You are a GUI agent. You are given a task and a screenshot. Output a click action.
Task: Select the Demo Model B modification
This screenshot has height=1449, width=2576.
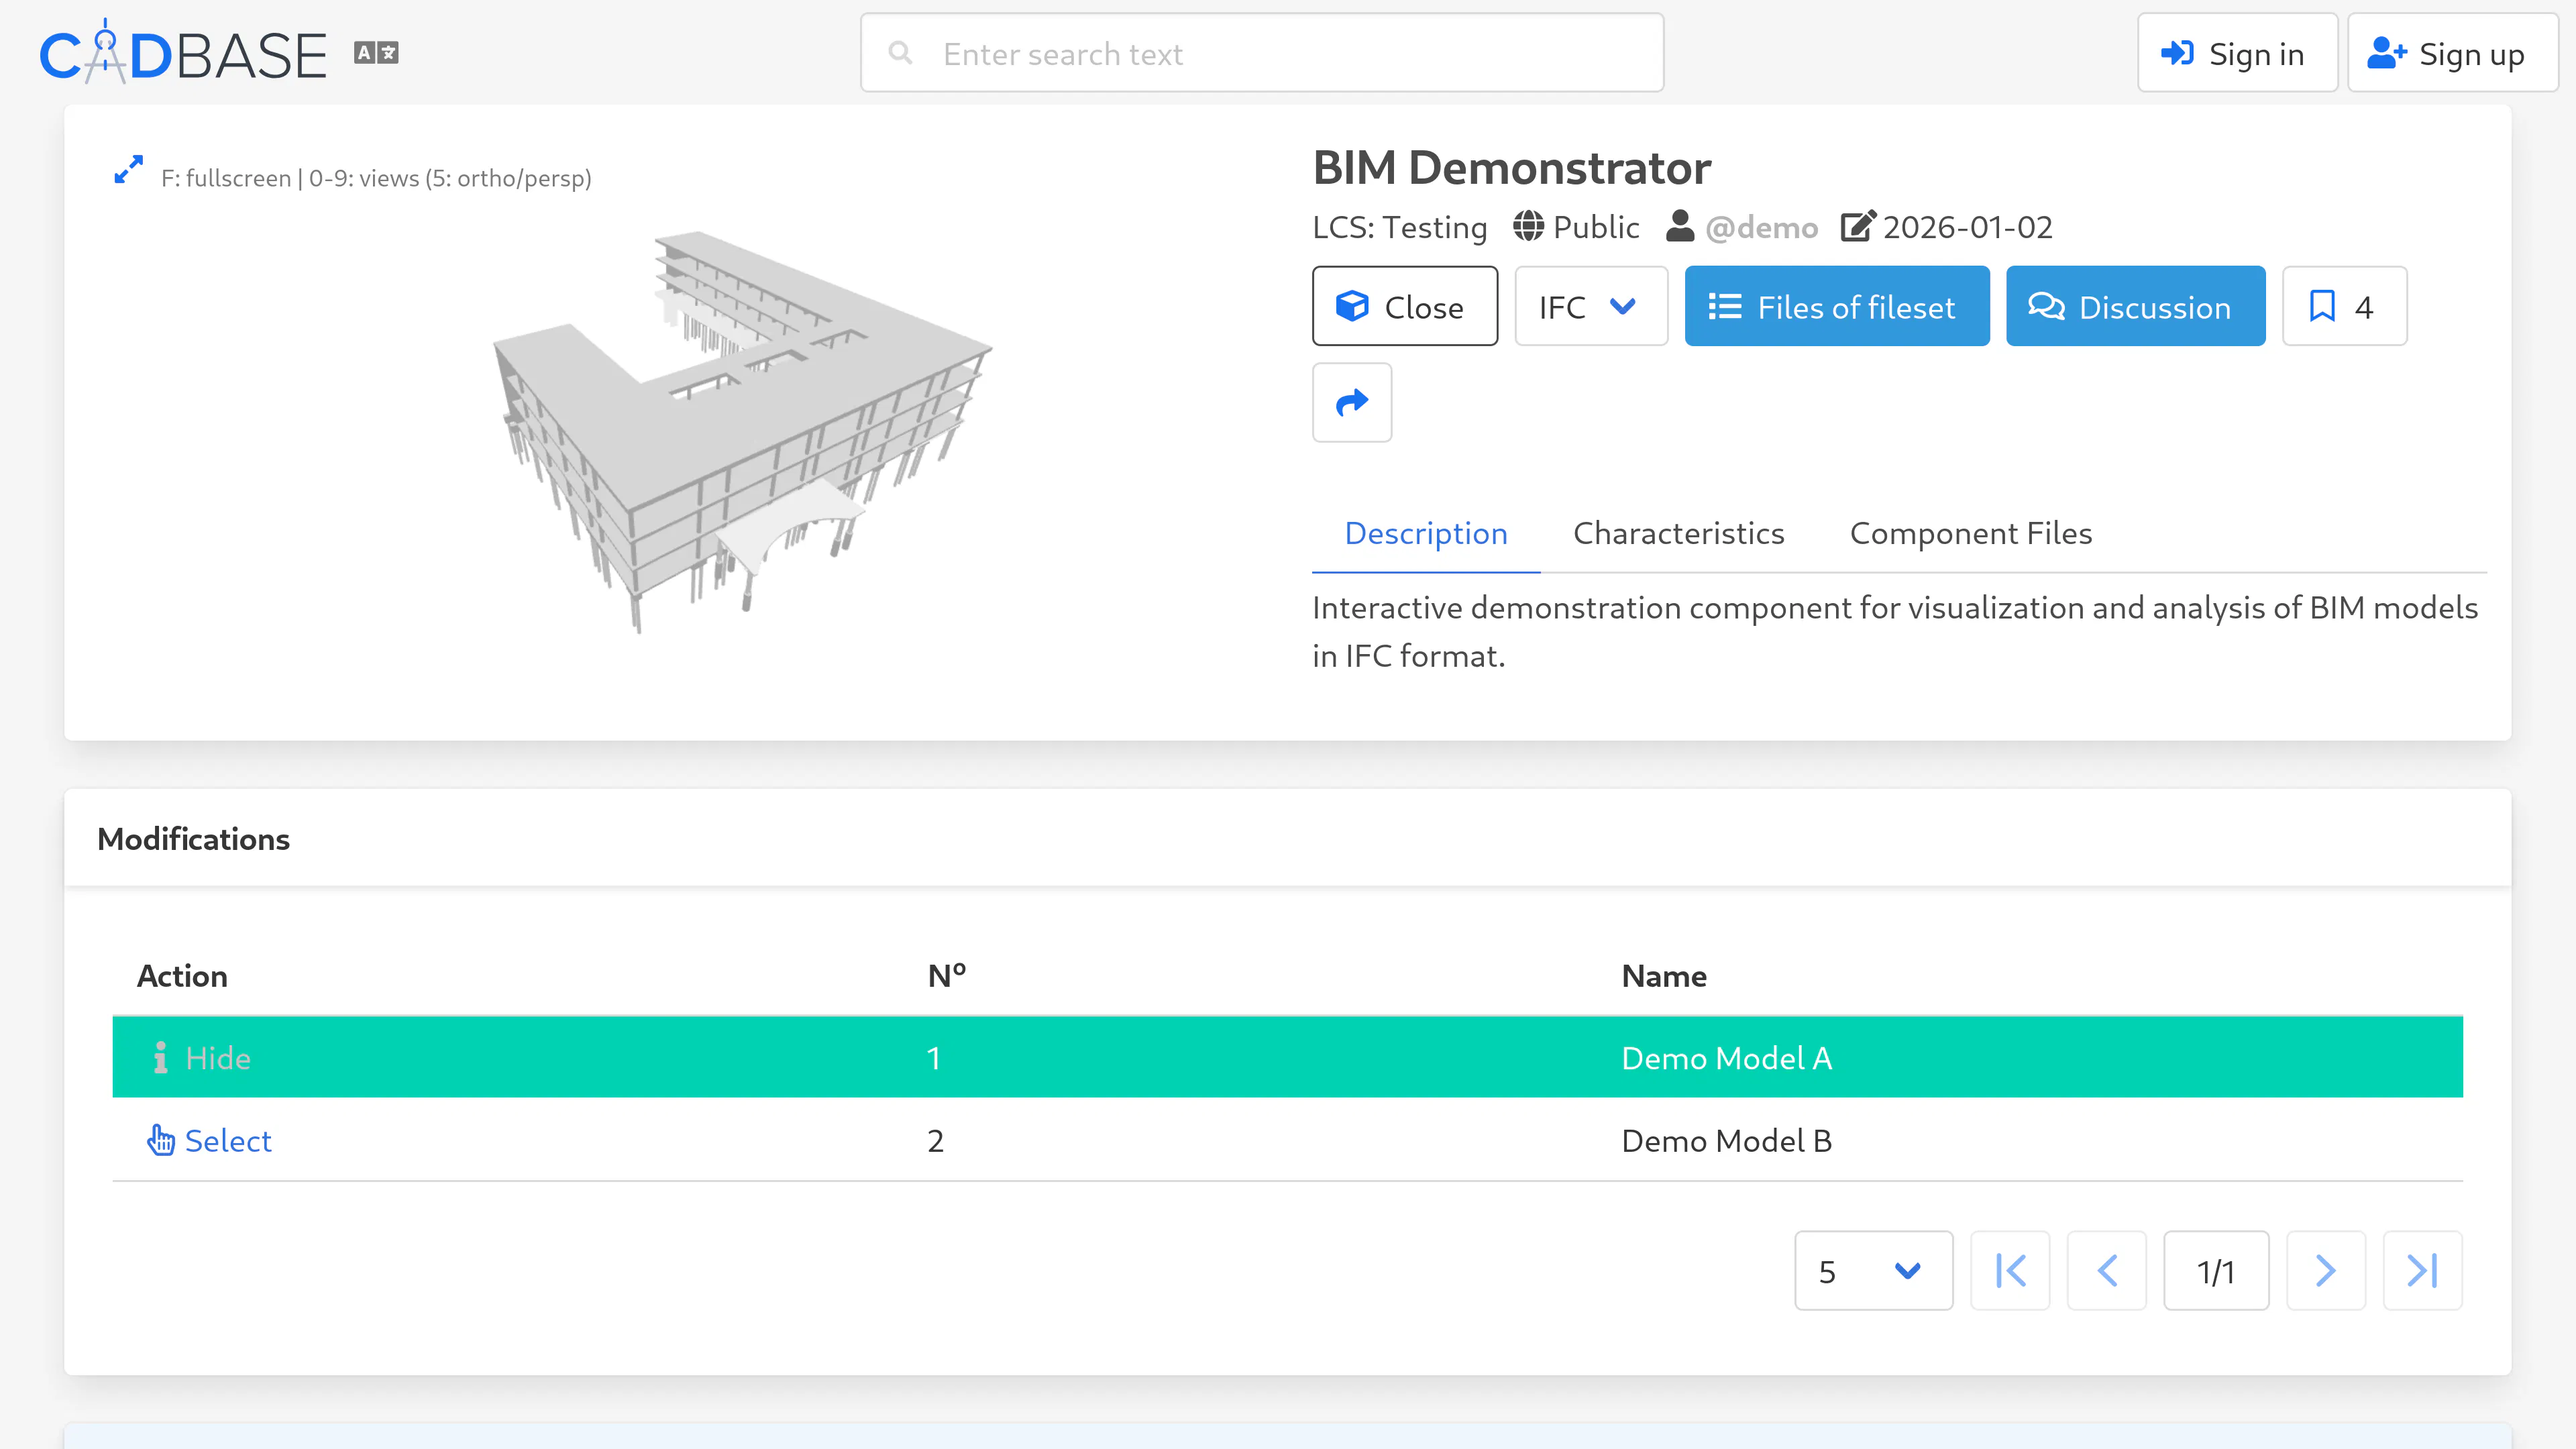pyautogui.click(x=209, y=1141)
